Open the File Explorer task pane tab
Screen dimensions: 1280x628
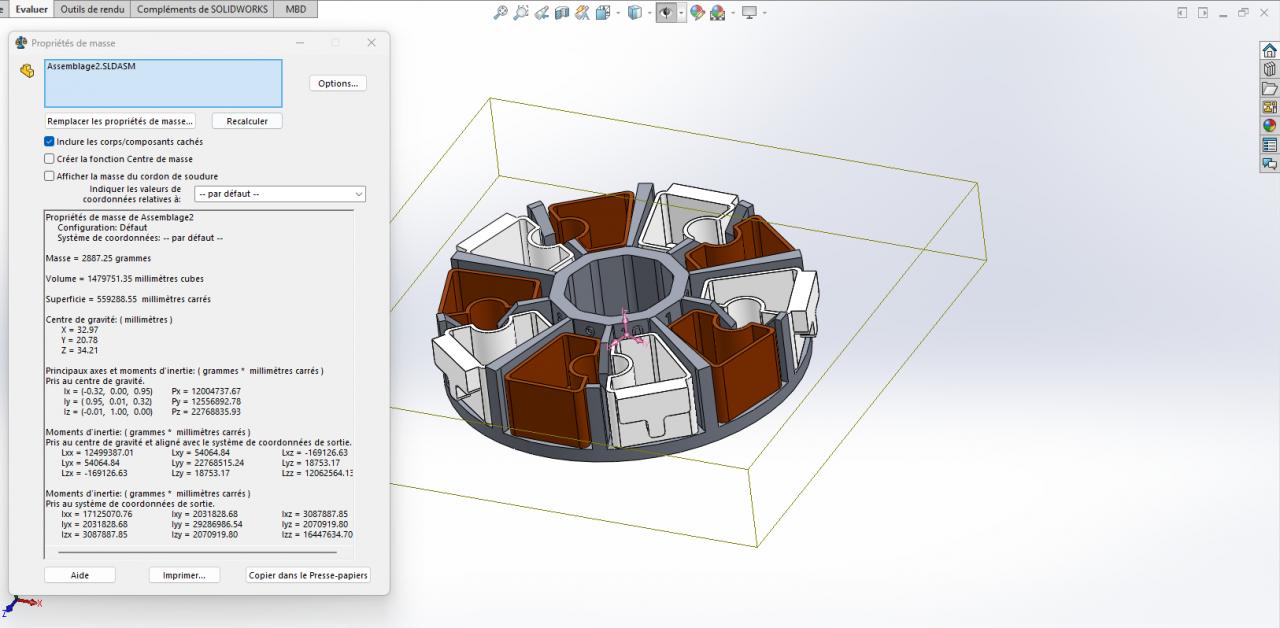click(x=1269, y=88)
